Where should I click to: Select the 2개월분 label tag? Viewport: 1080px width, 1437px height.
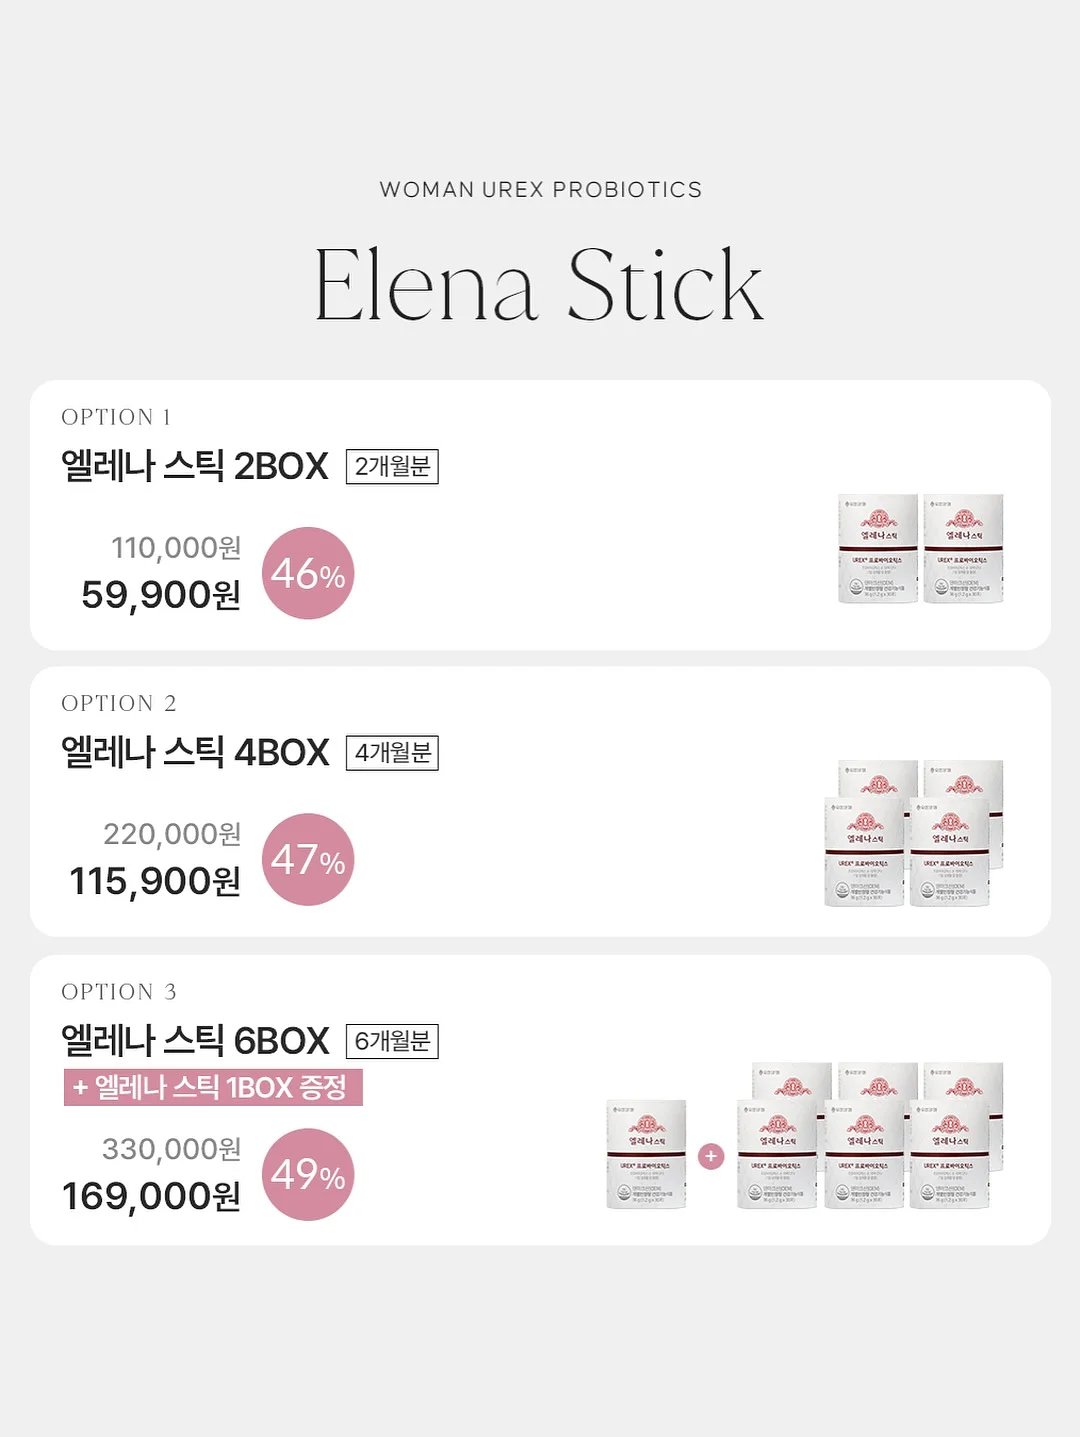[x=392, y=466]
